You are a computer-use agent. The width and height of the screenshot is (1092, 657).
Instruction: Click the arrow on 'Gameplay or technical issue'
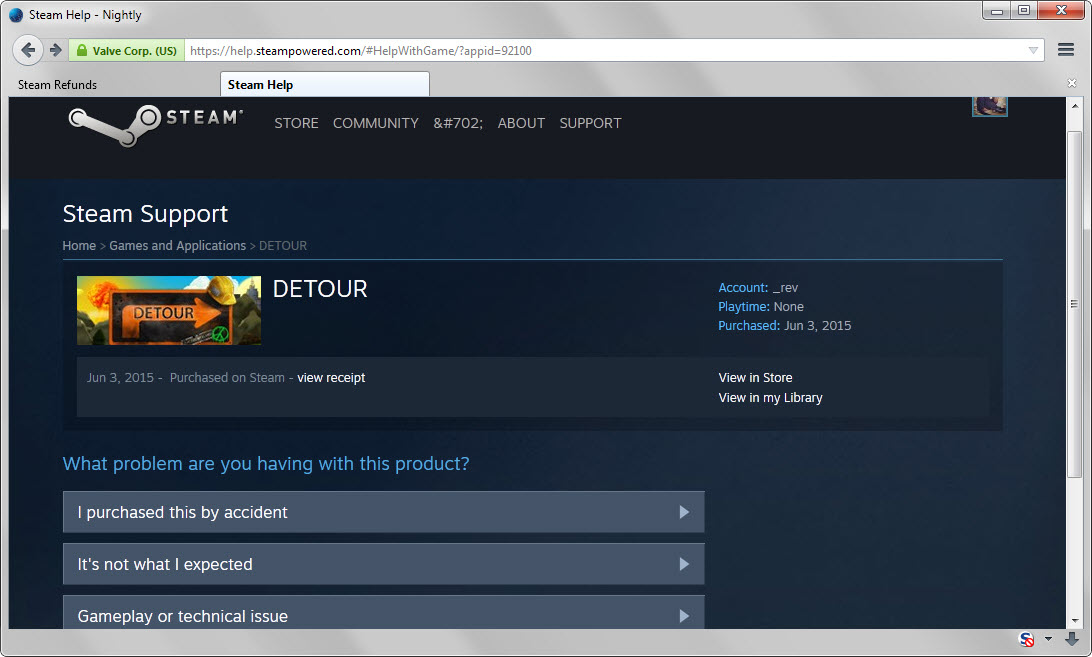pyautogui.click(x=684, y=616)
